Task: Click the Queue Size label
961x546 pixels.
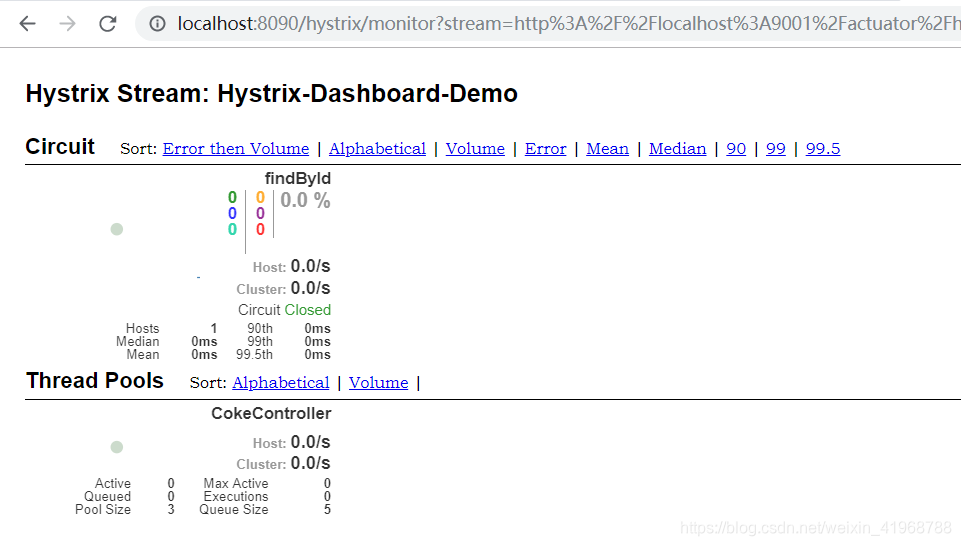Action: 234,509
